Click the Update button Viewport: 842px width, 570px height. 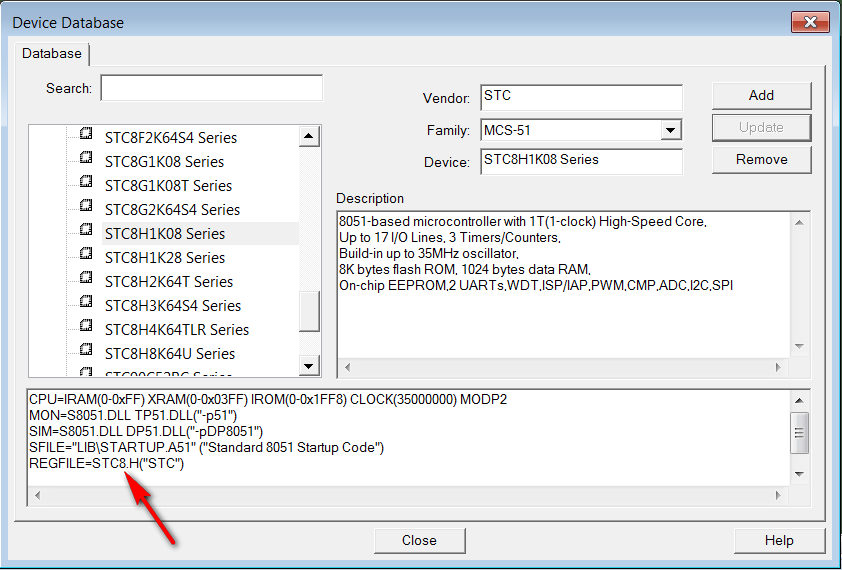pos(761,128)
